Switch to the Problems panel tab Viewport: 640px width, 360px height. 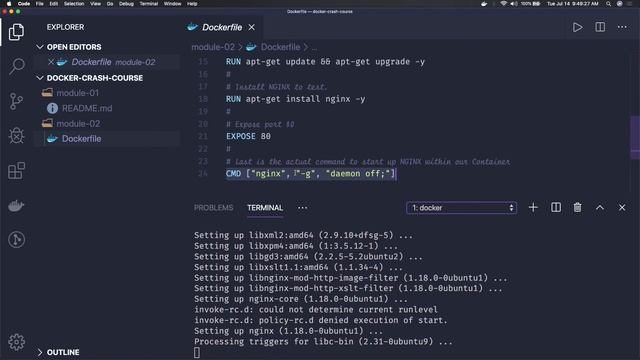pyautogui.click(x=213, y=208)
